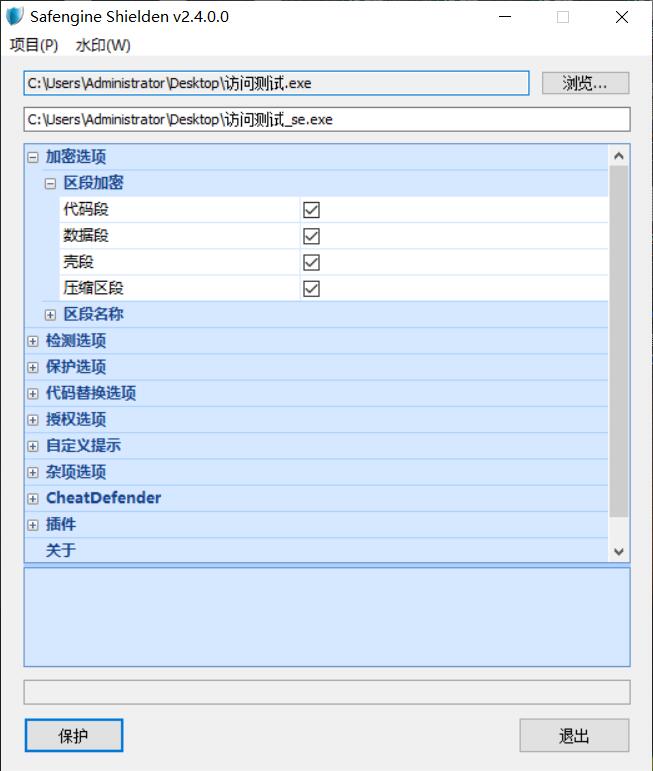Collapse the 加密选项 section

pos(33,157)
